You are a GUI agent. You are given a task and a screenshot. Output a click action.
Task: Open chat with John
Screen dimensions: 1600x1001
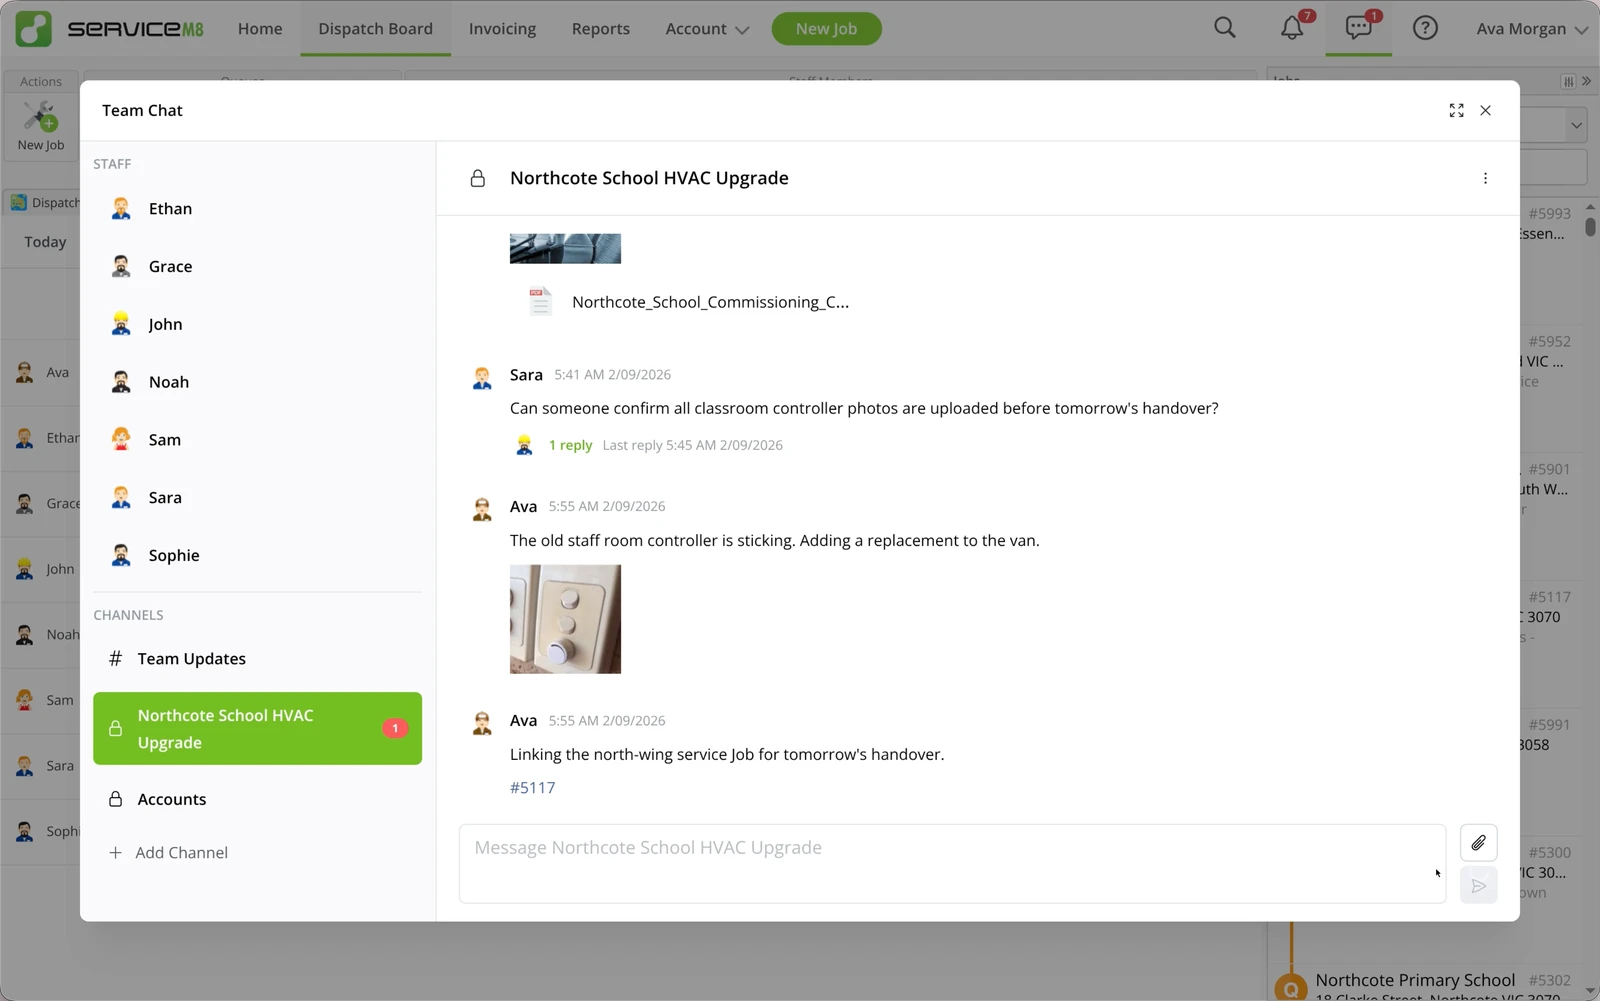coord(257,324)
